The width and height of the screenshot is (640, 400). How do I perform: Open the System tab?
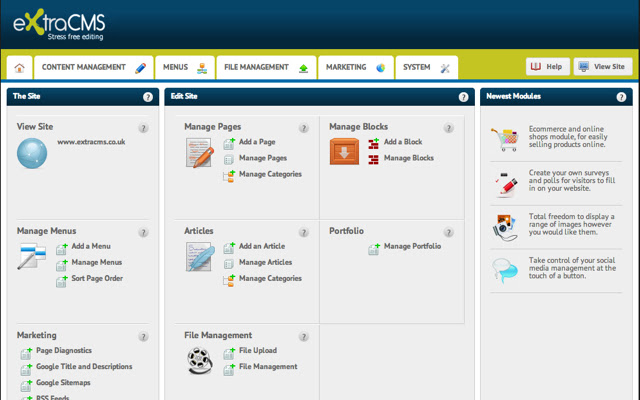(x=427, y=67)
